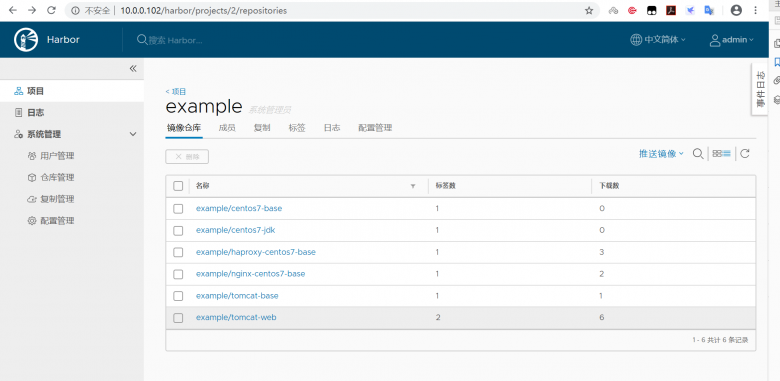Check the example/tomcat-base row checkbox
The height and width of the screenshot is (381, 780).
(x=178, y=296)
